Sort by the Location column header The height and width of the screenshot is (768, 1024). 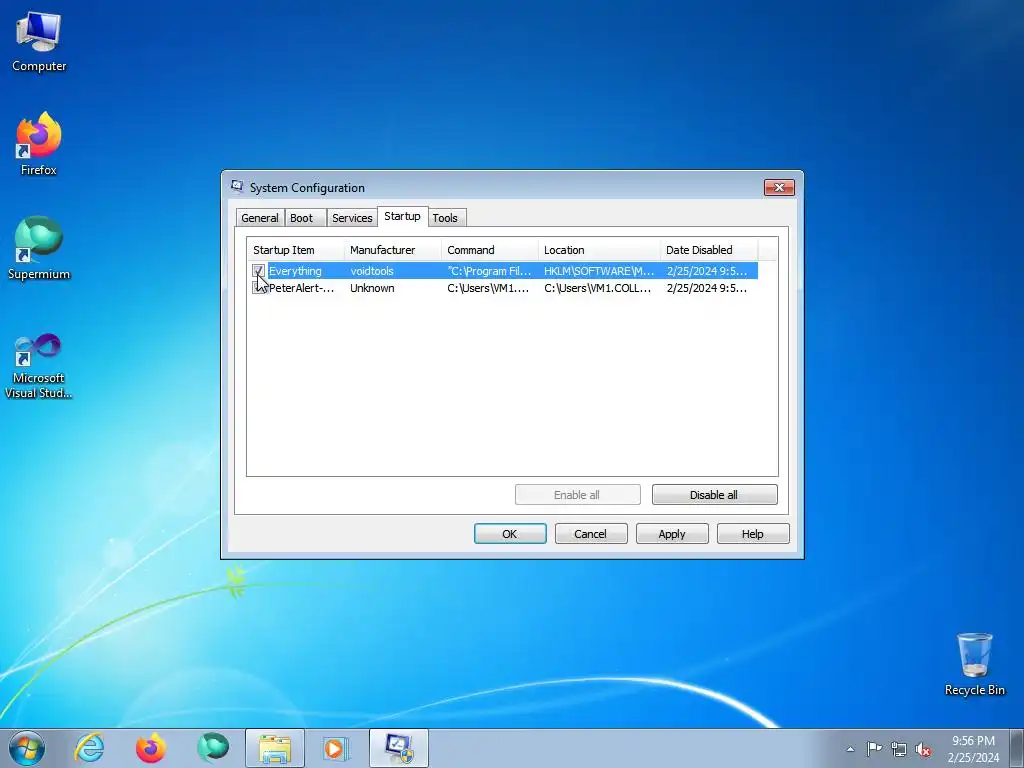click(x=600, y=250)
